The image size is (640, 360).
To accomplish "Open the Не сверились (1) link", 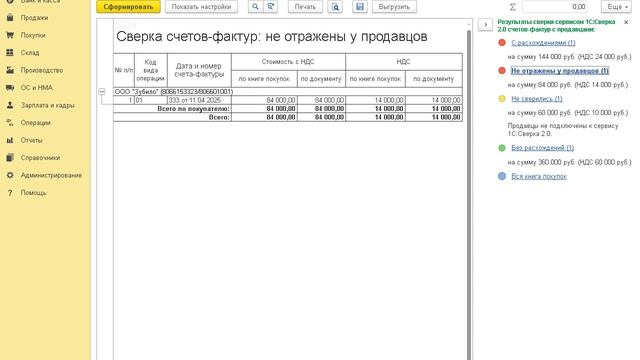I will tap(537, 98).
